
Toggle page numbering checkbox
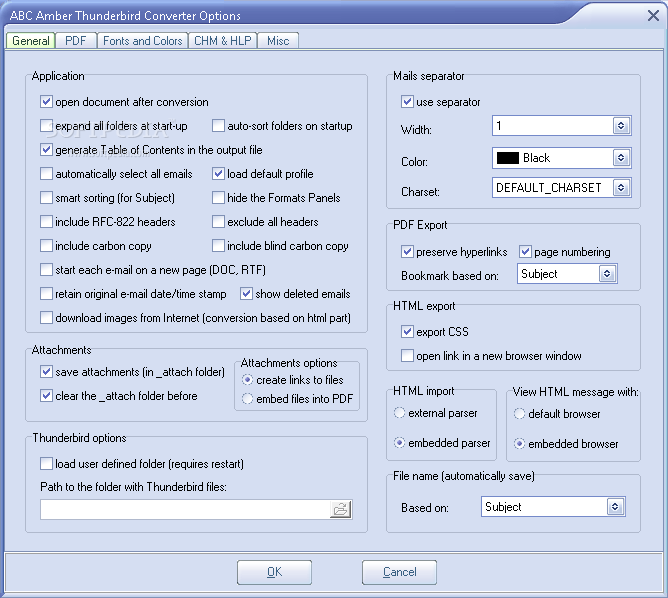click(x=525, y=252)
